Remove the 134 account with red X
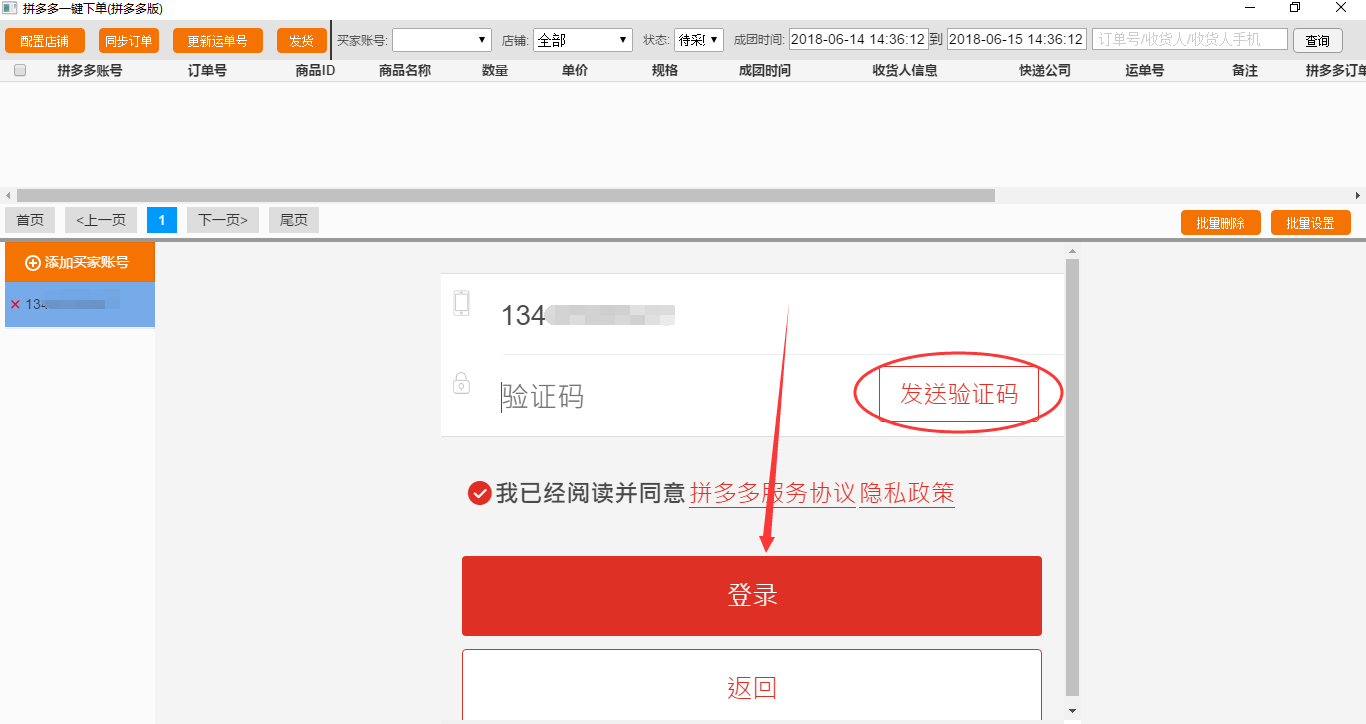 click(15, 304)
